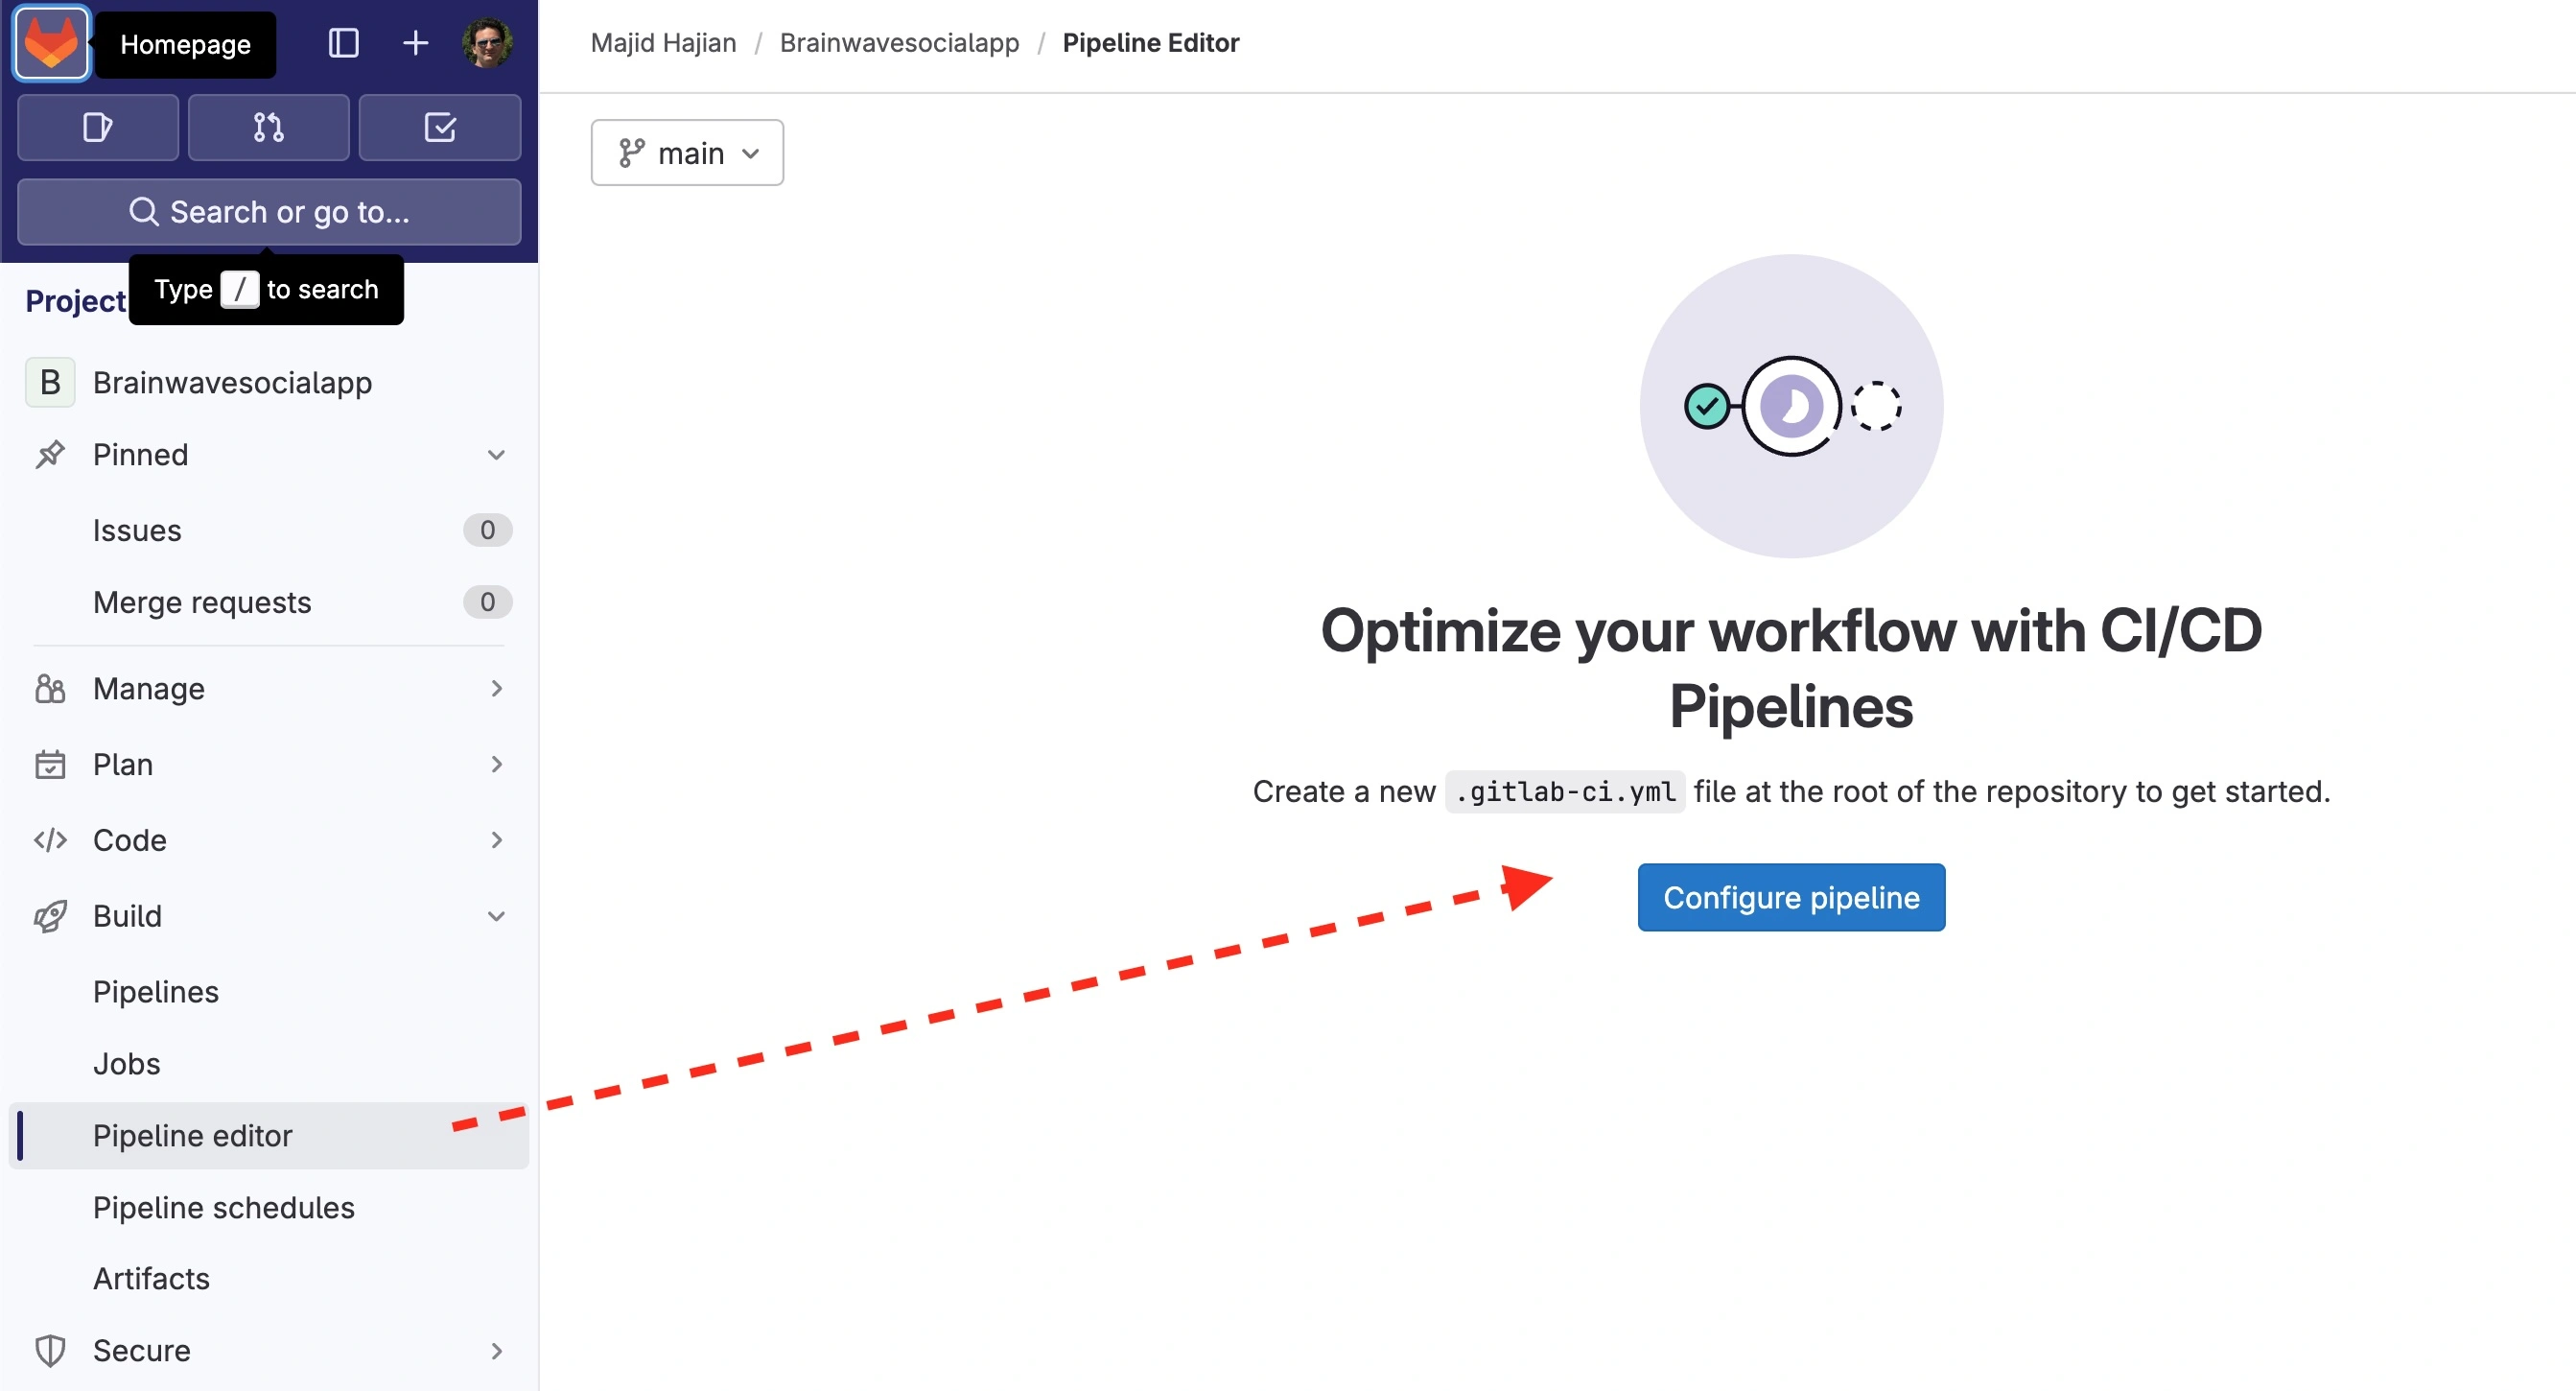Click the Manage users icon
2576x1391 pixels.
click(x=50, y=689)
